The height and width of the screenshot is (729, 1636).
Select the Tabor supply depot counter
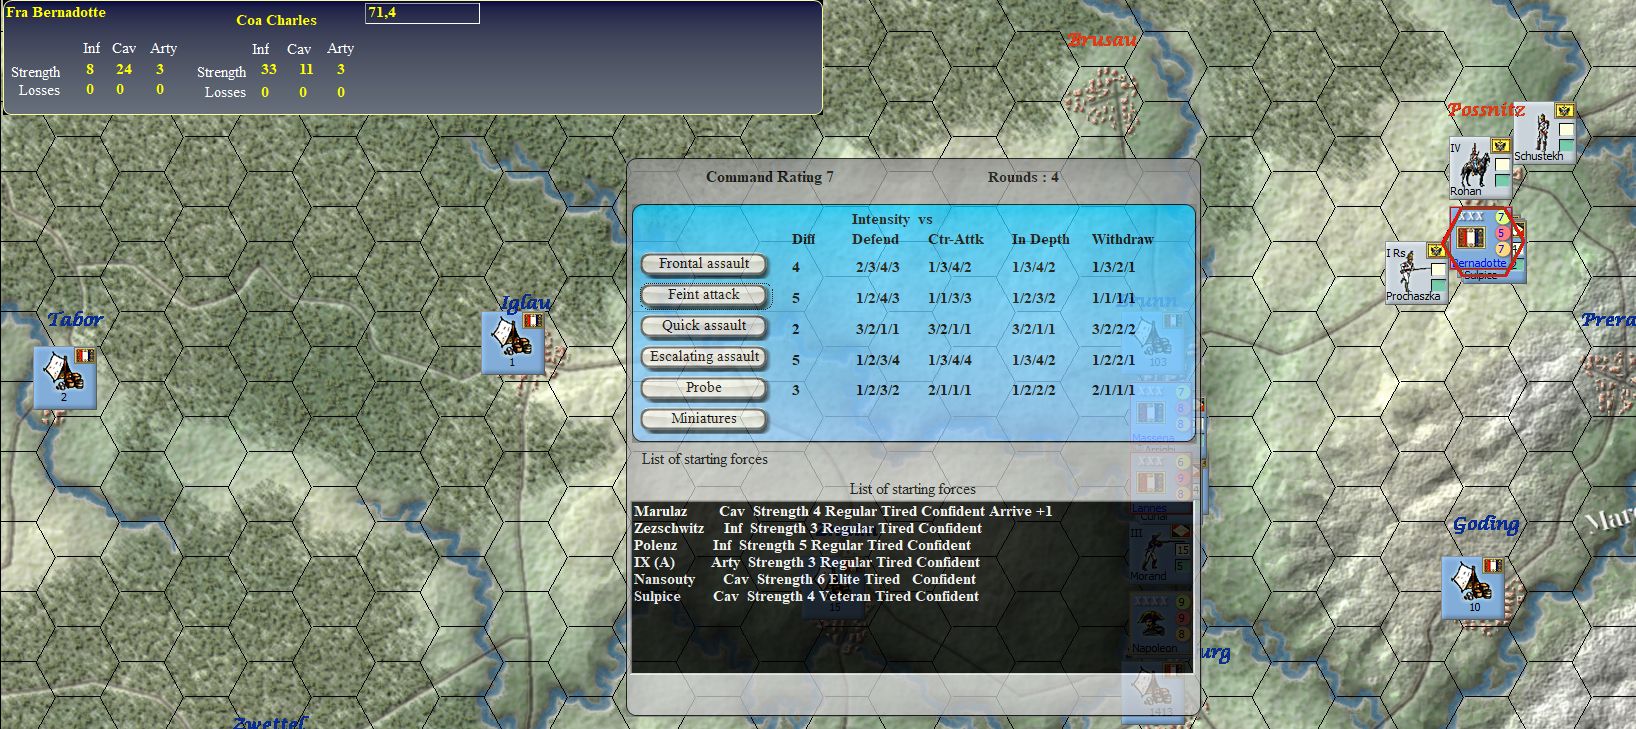(65, 377)
